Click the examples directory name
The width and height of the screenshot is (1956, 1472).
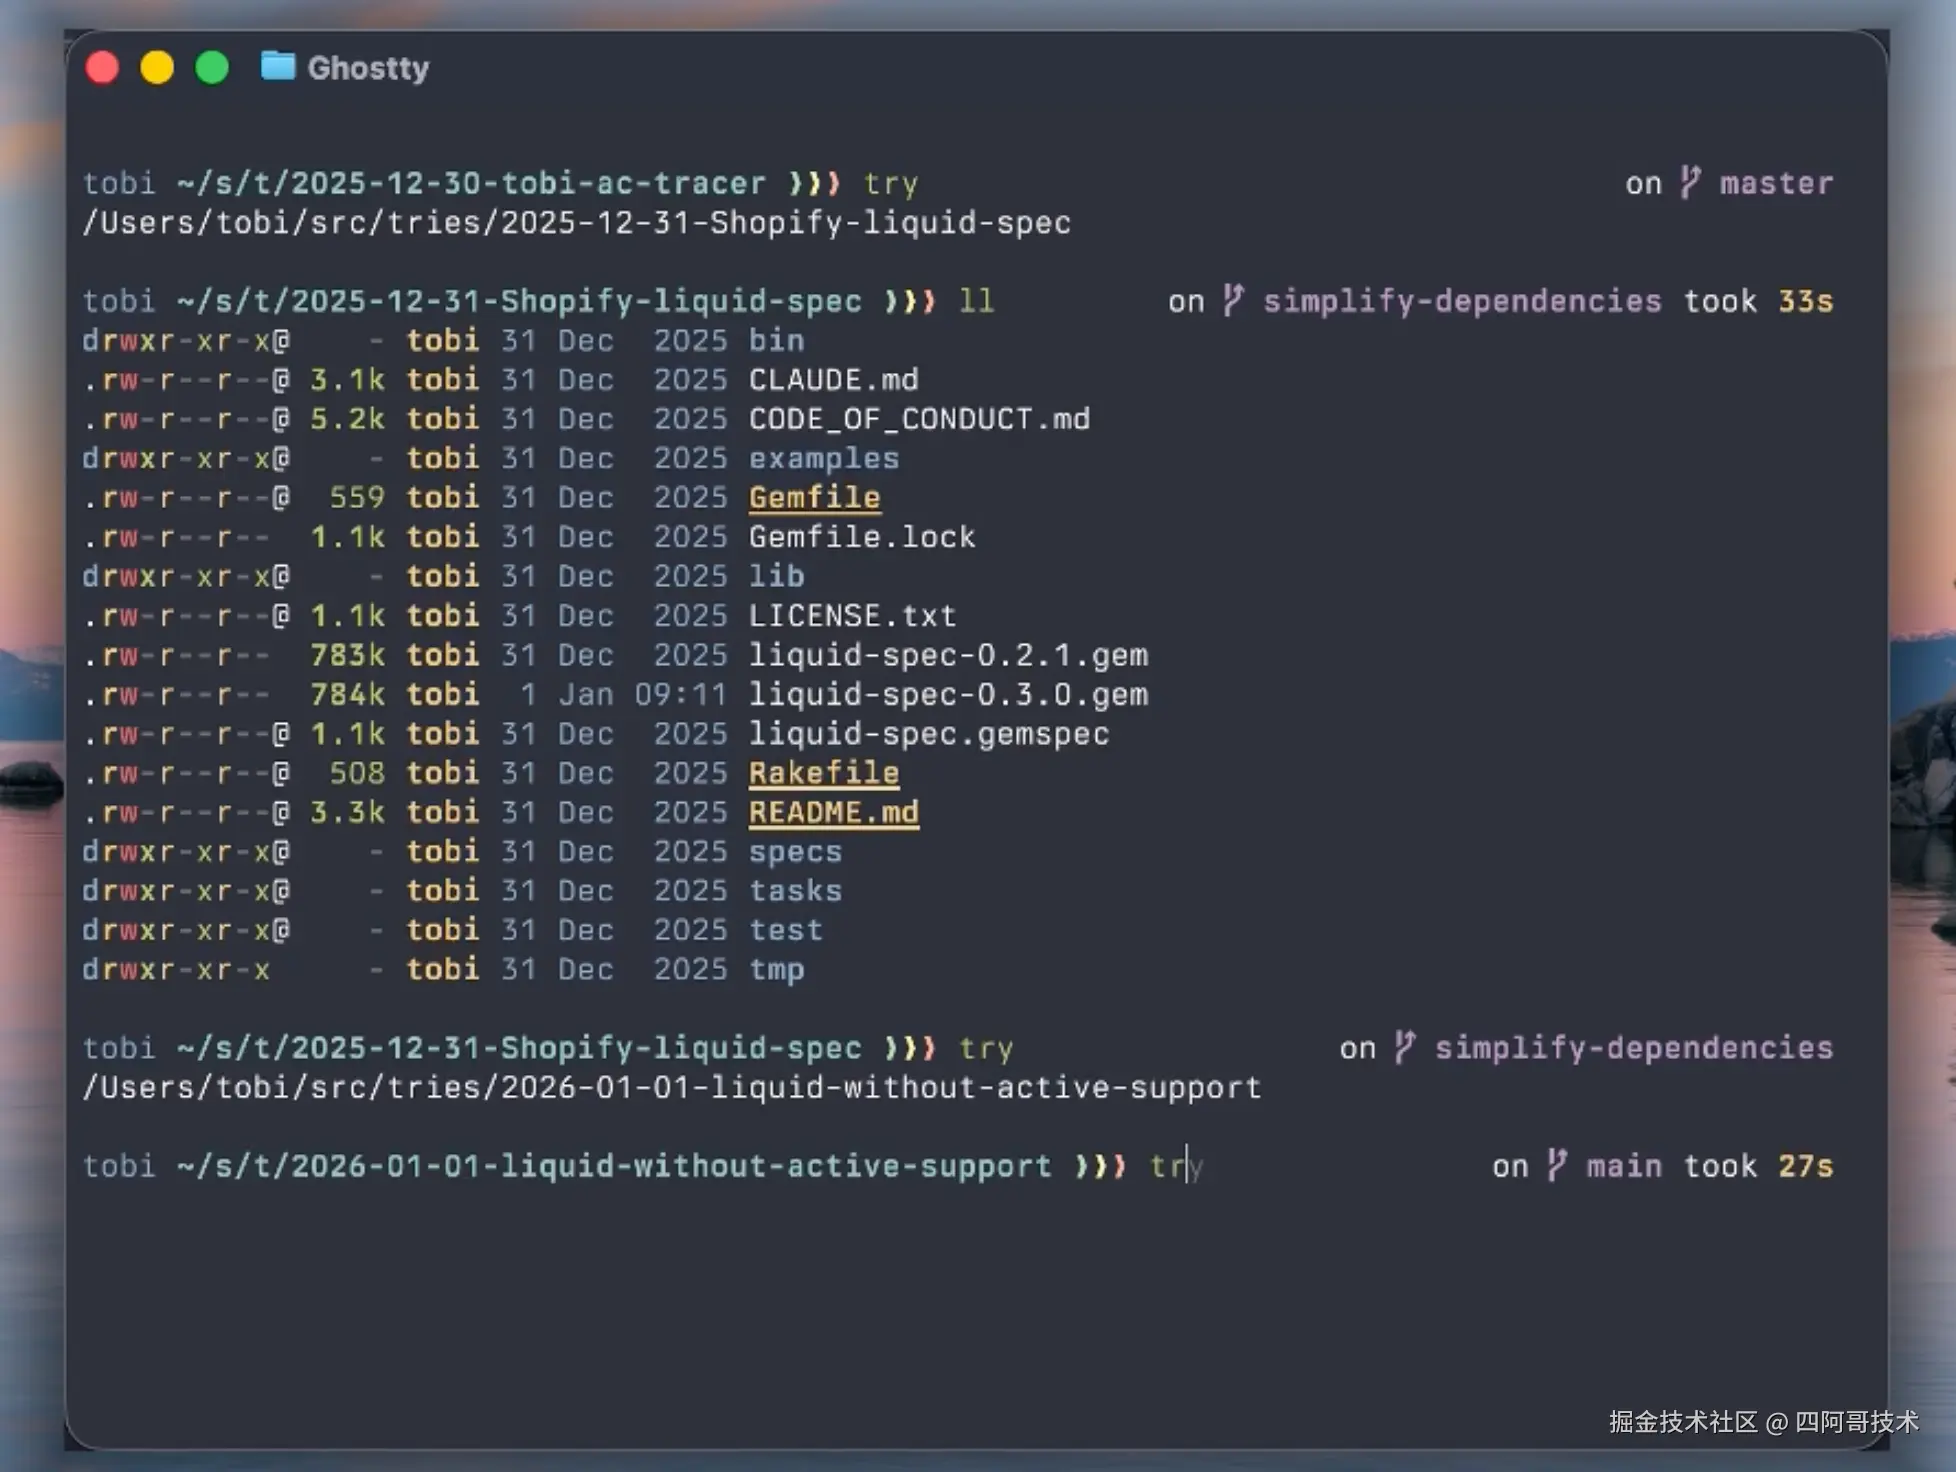(x=823, y=458)
